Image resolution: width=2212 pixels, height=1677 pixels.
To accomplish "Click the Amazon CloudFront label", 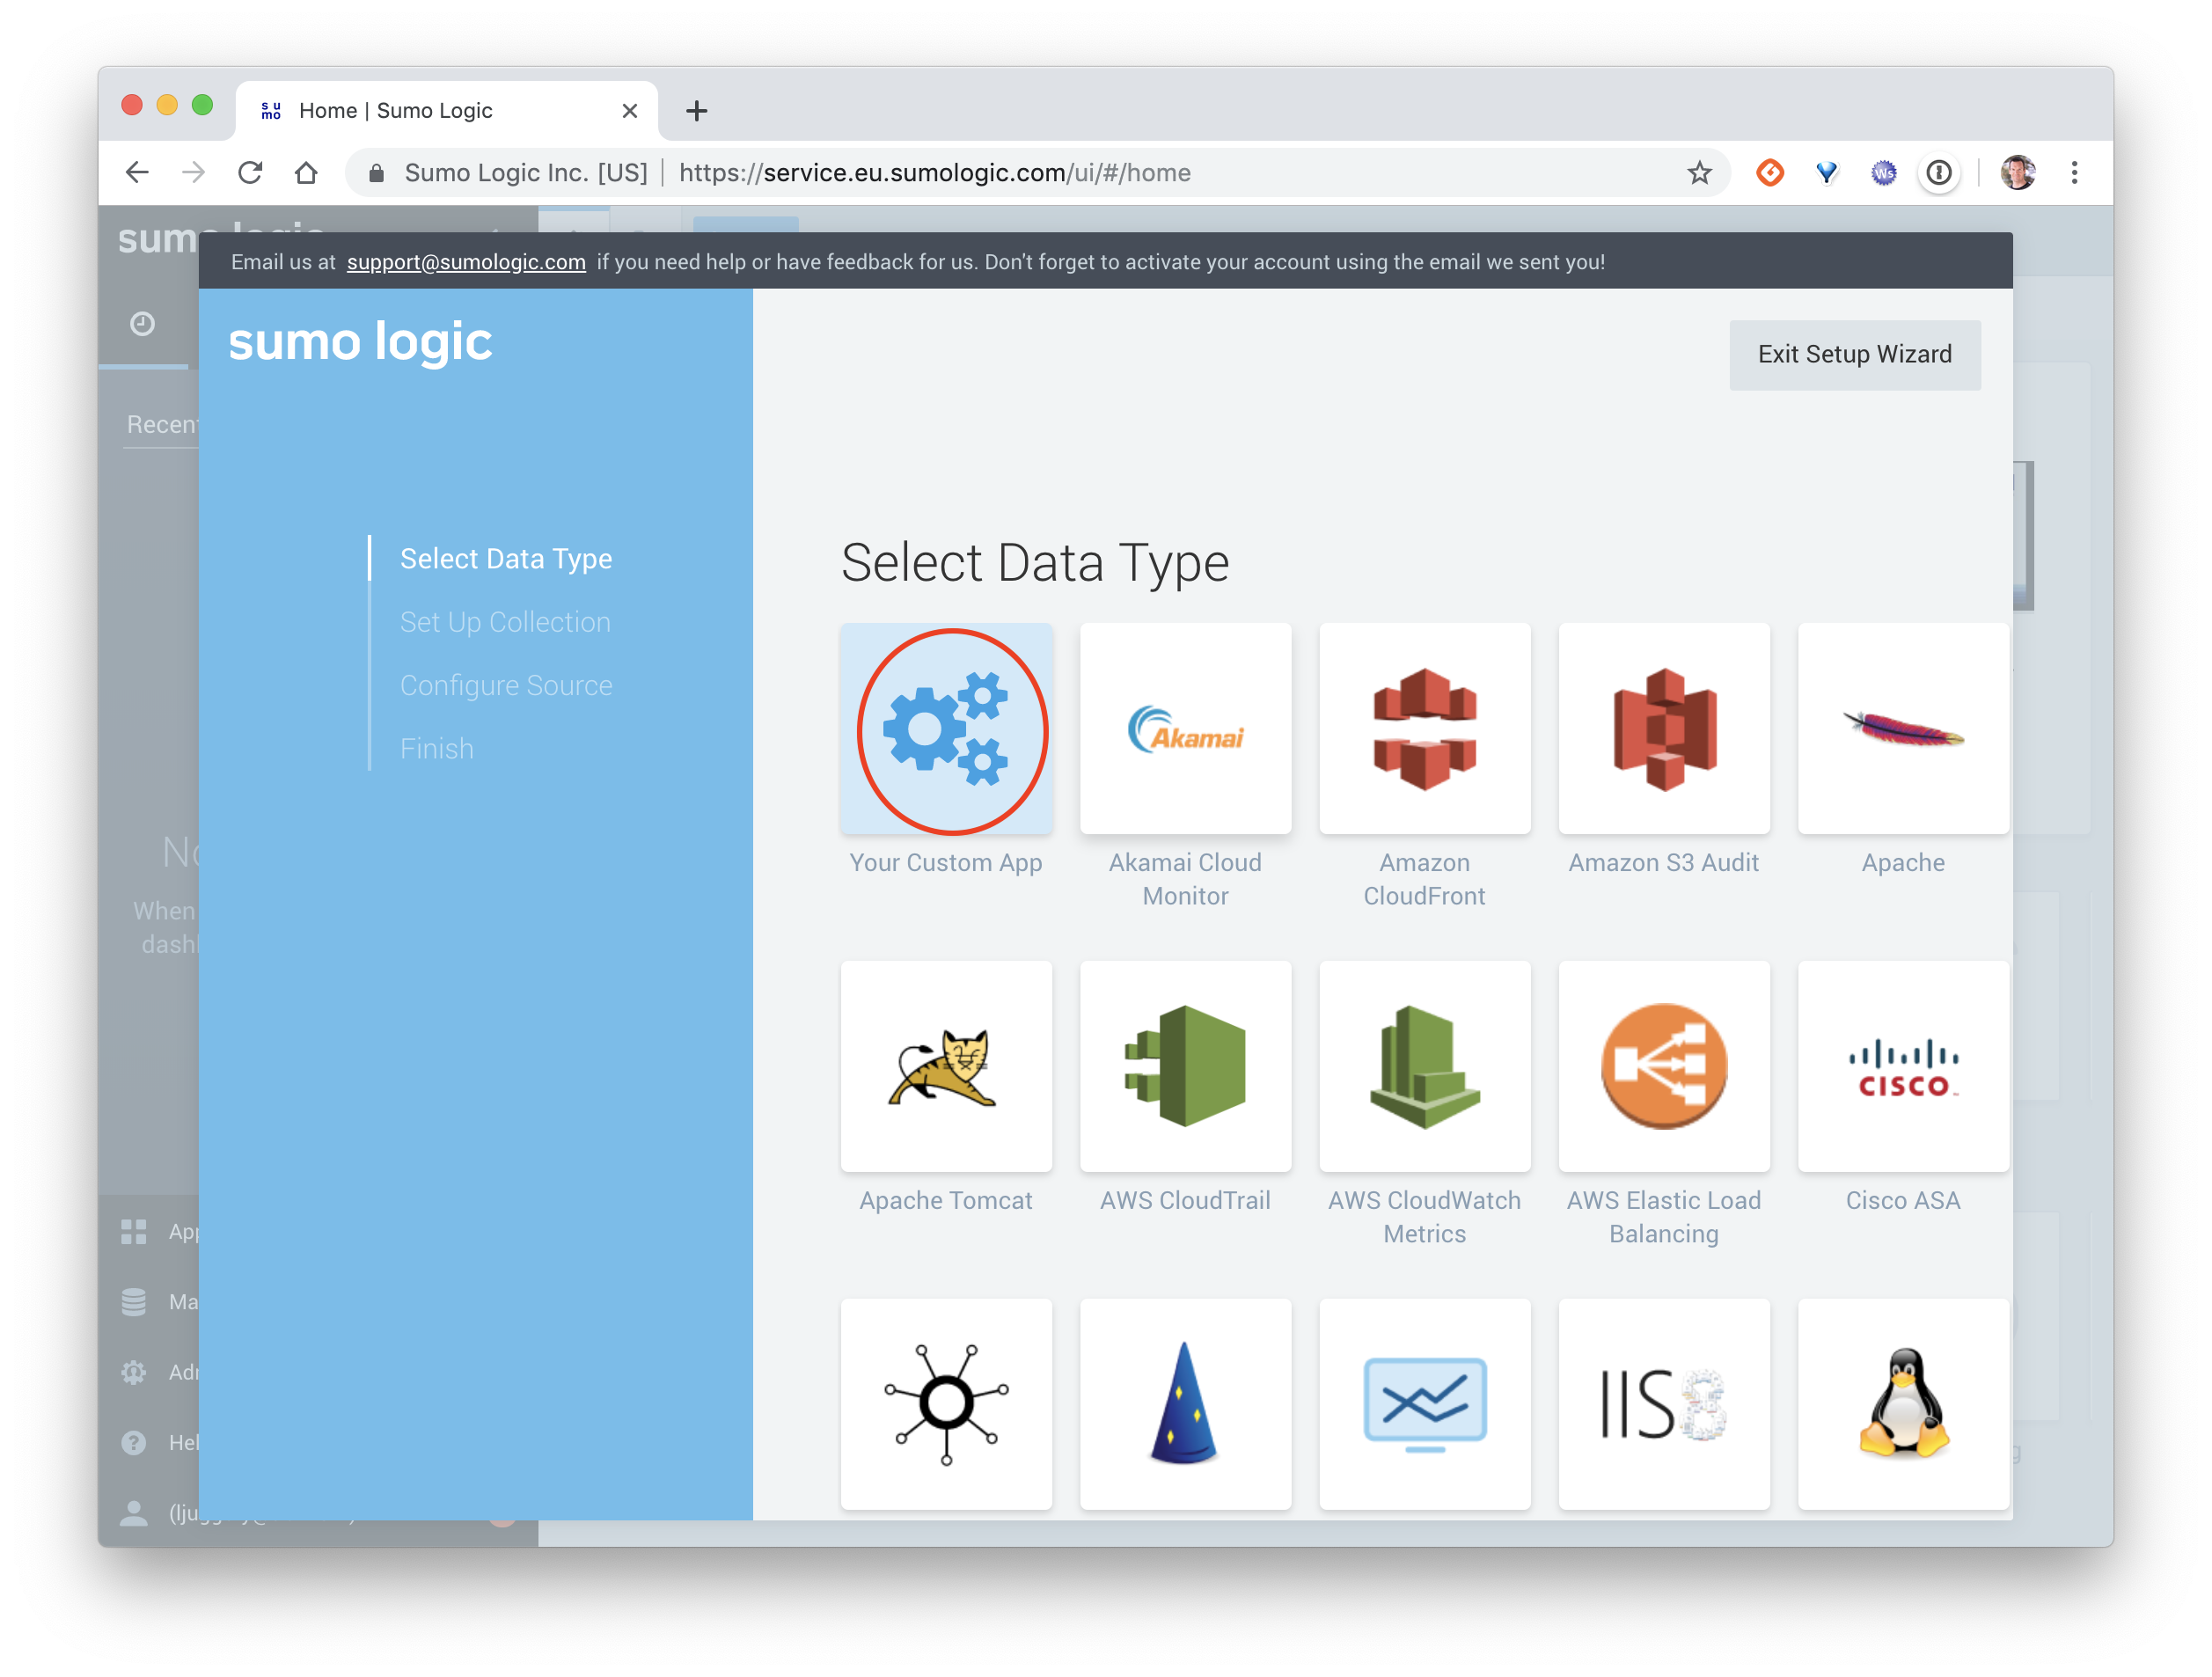I will coord(1424,879).
